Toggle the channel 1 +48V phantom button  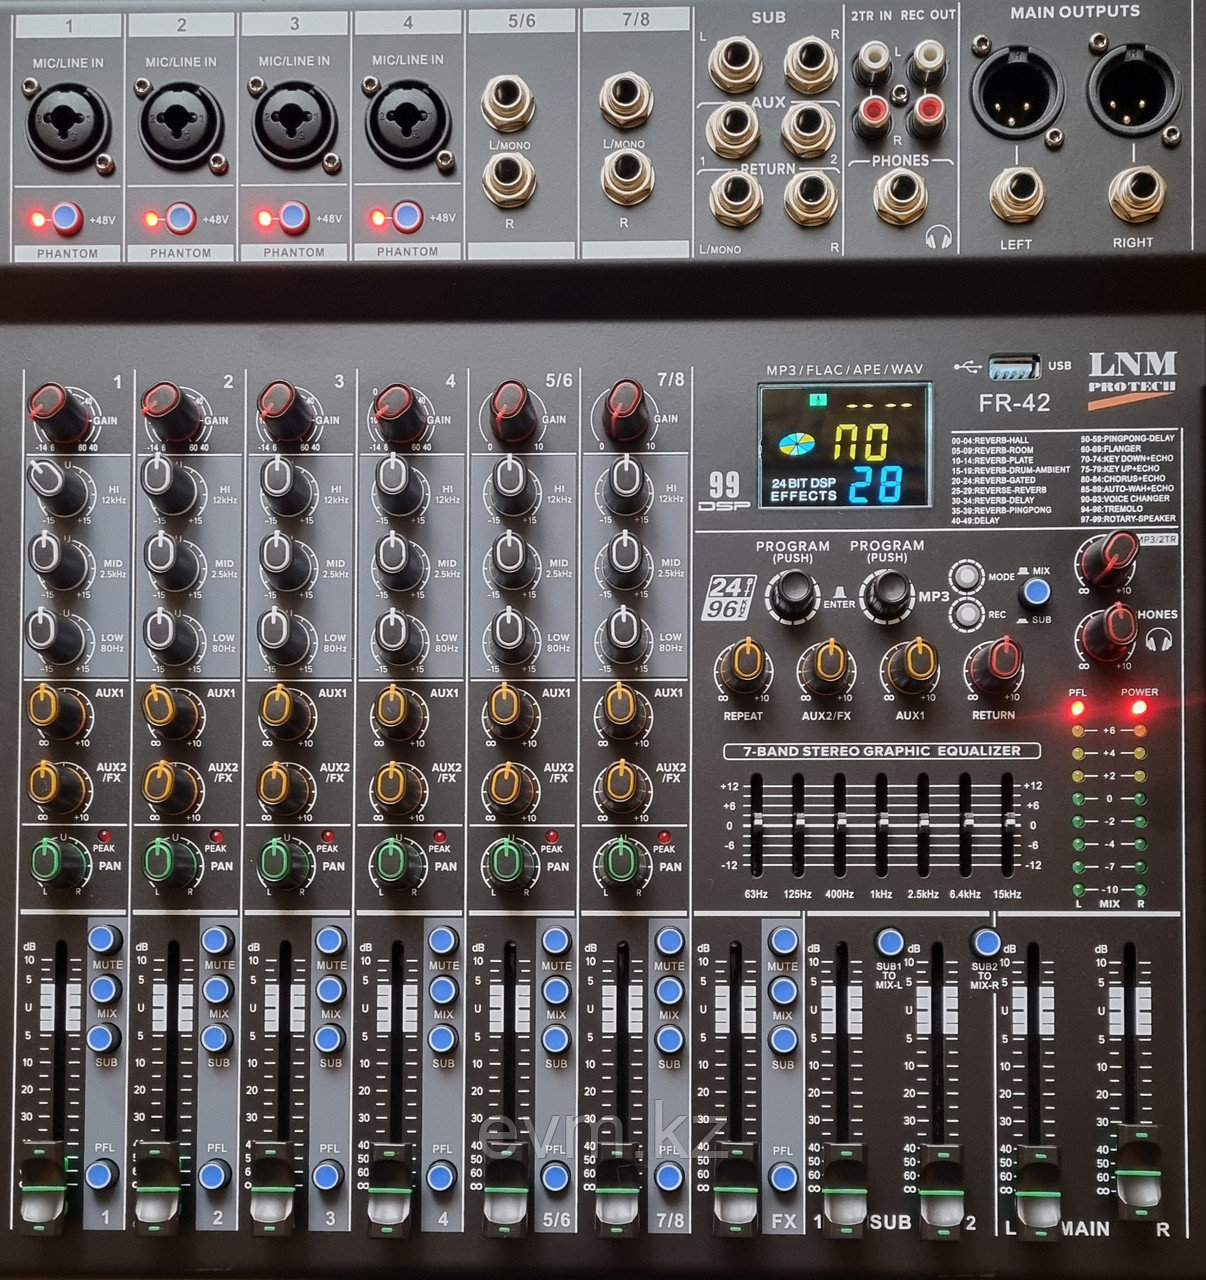[67, 217]
